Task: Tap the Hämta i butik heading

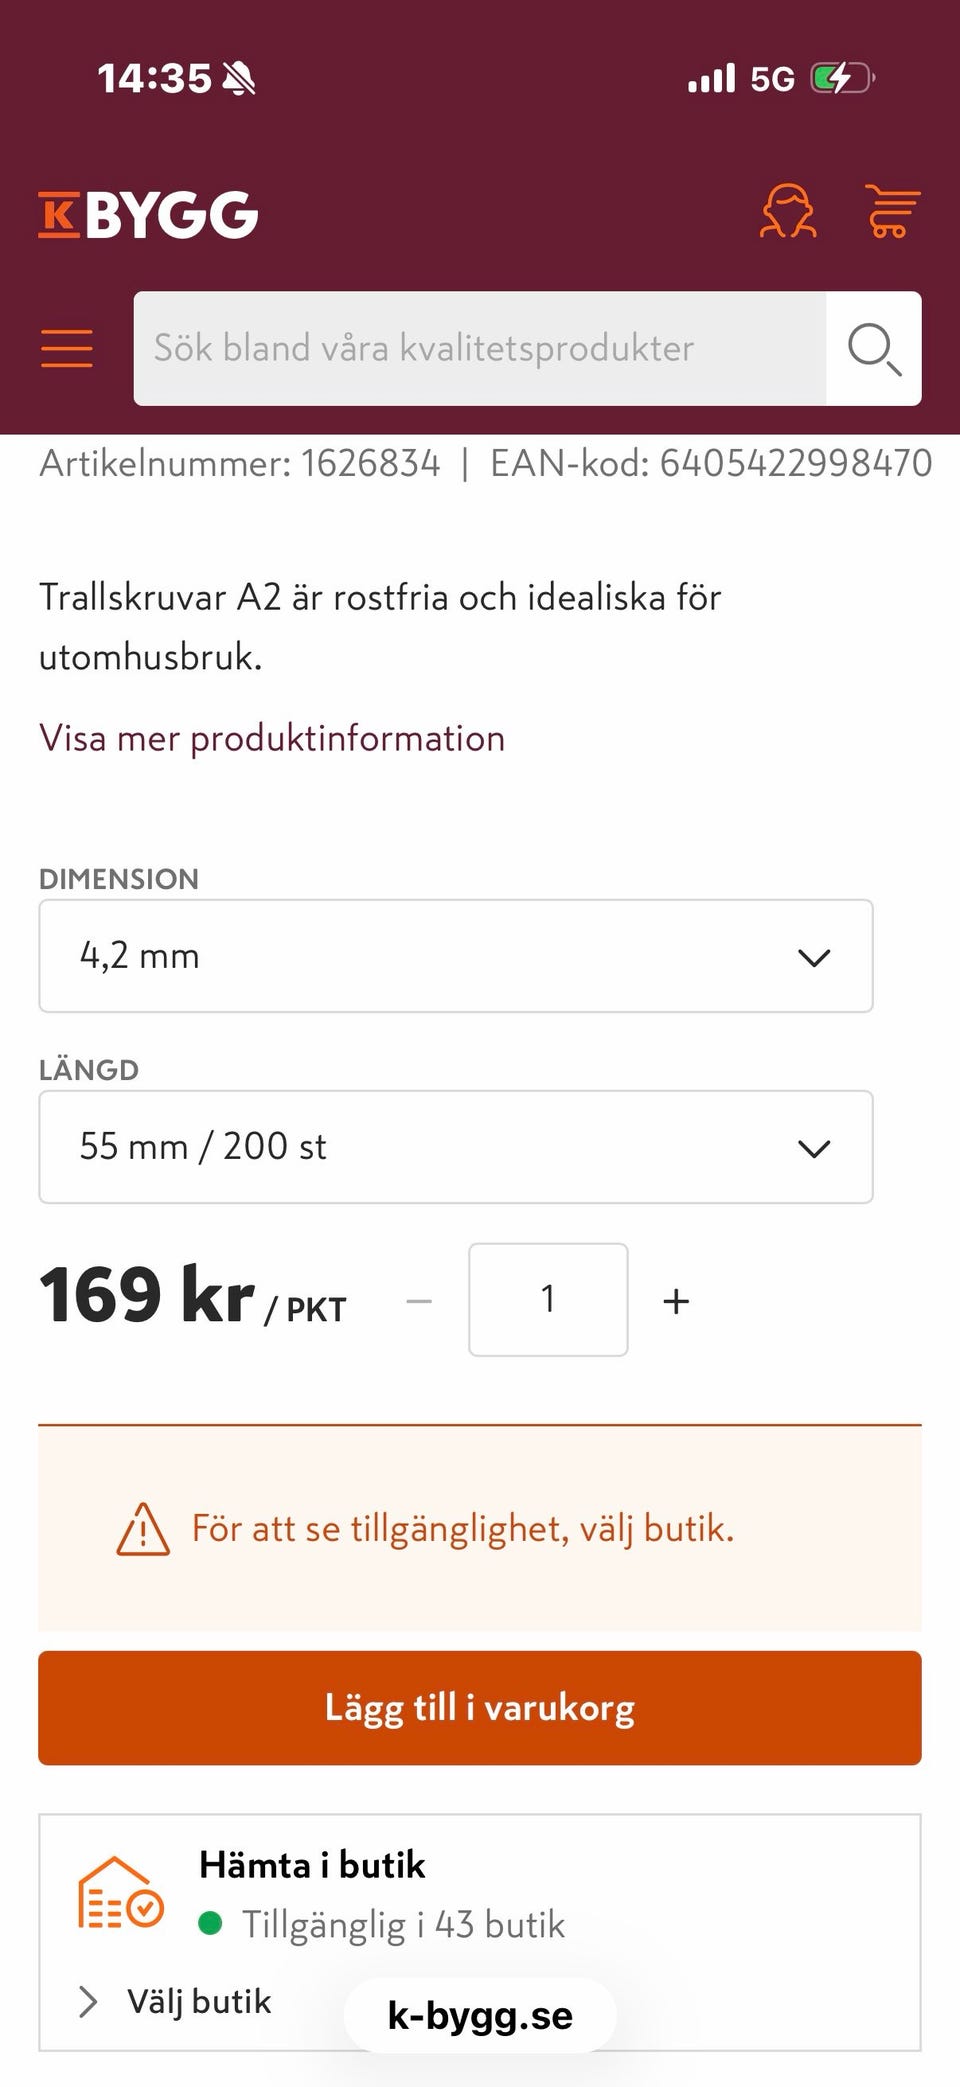Action: [x=312, y=1865]
